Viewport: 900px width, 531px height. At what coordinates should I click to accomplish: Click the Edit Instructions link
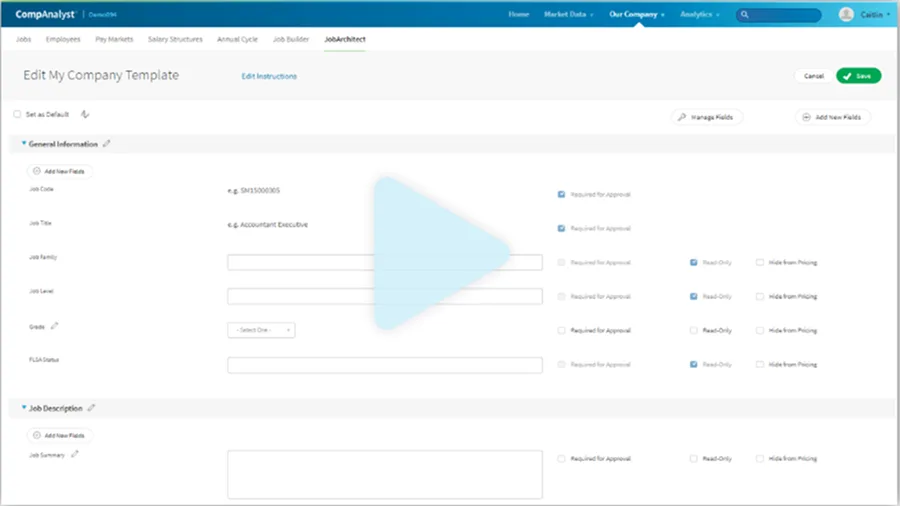click(269, 76)
